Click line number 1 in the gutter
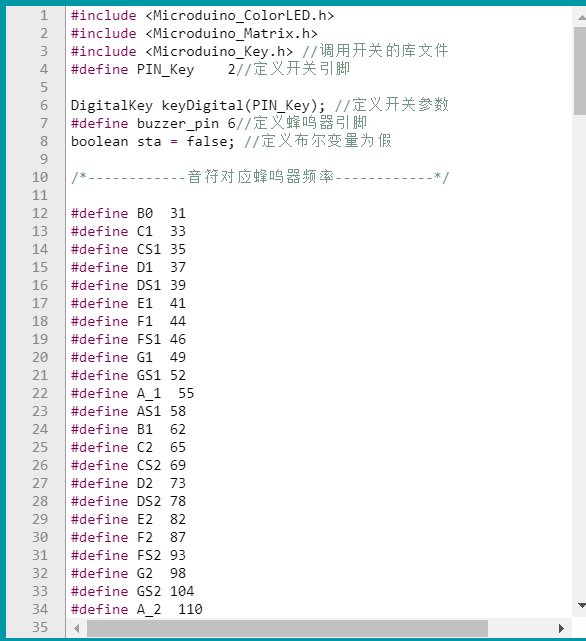Image resolution: width=586 pixels, height=641 pixels. 44,16
